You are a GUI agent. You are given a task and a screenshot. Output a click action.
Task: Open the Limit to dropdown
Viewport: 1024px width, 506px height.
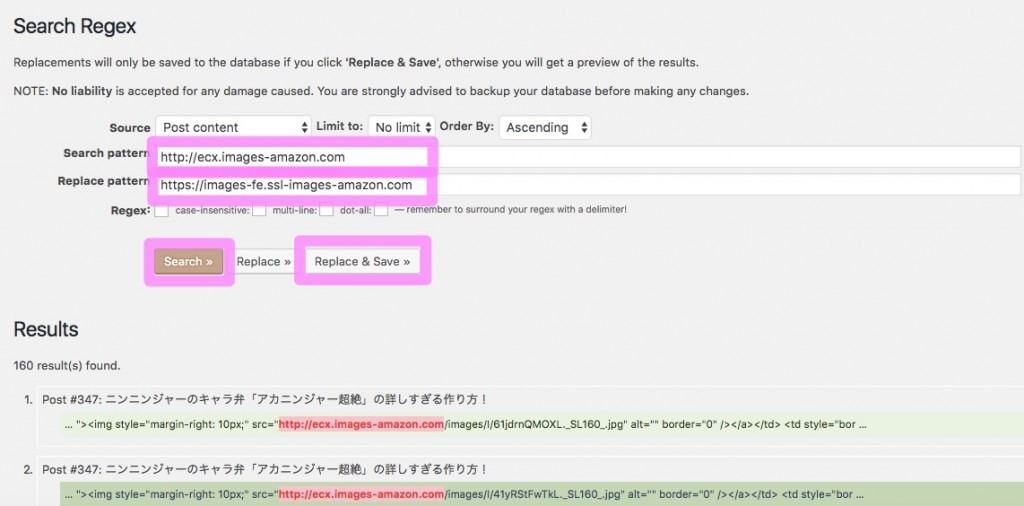pyautogui.click(x=402, y=127)
